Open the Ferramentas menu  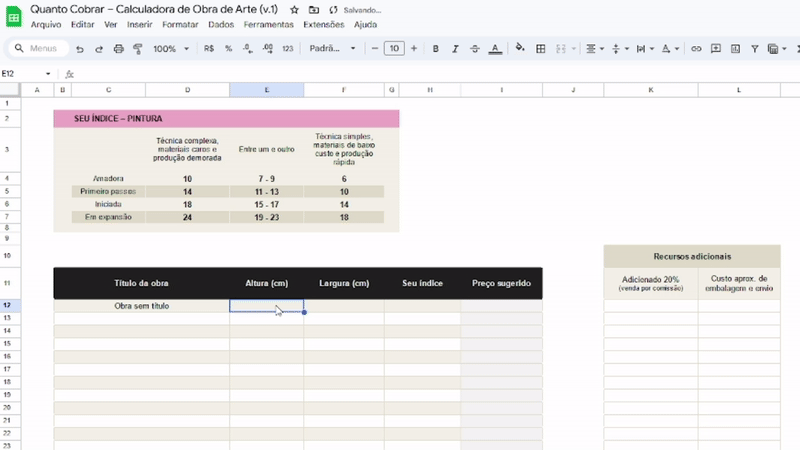pyautogui.click(x=268, y=24)
